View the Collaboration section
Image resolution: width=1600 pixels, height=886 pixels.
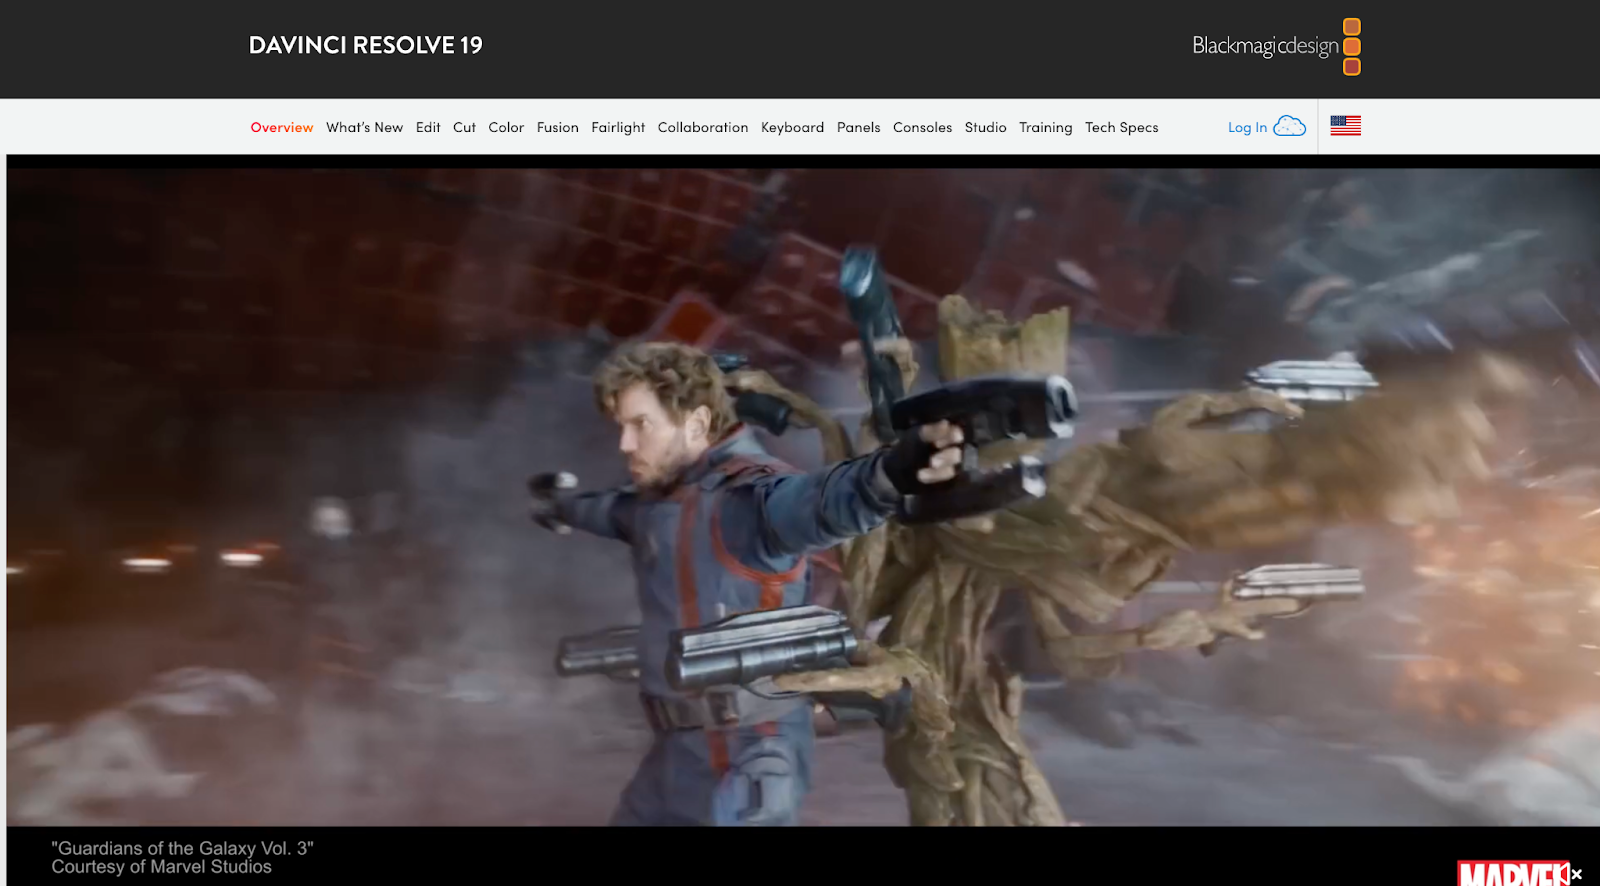coord(703,127)
